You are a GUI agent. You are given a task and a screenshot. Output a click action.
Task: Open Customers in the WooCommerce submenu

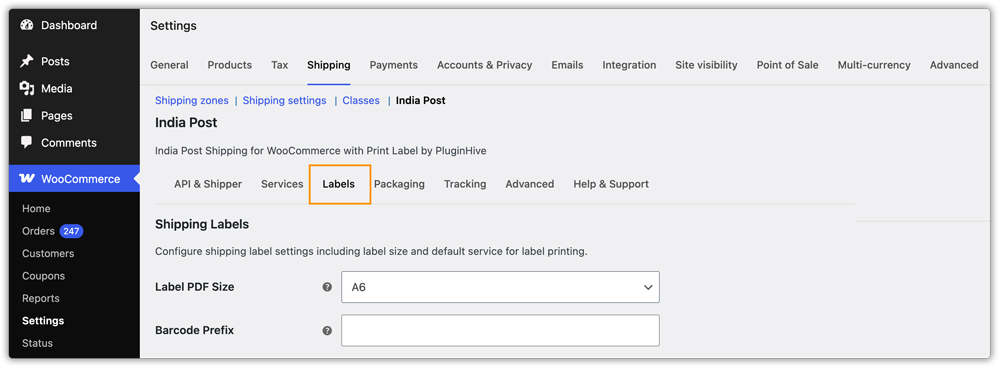[x=48, y=254]
